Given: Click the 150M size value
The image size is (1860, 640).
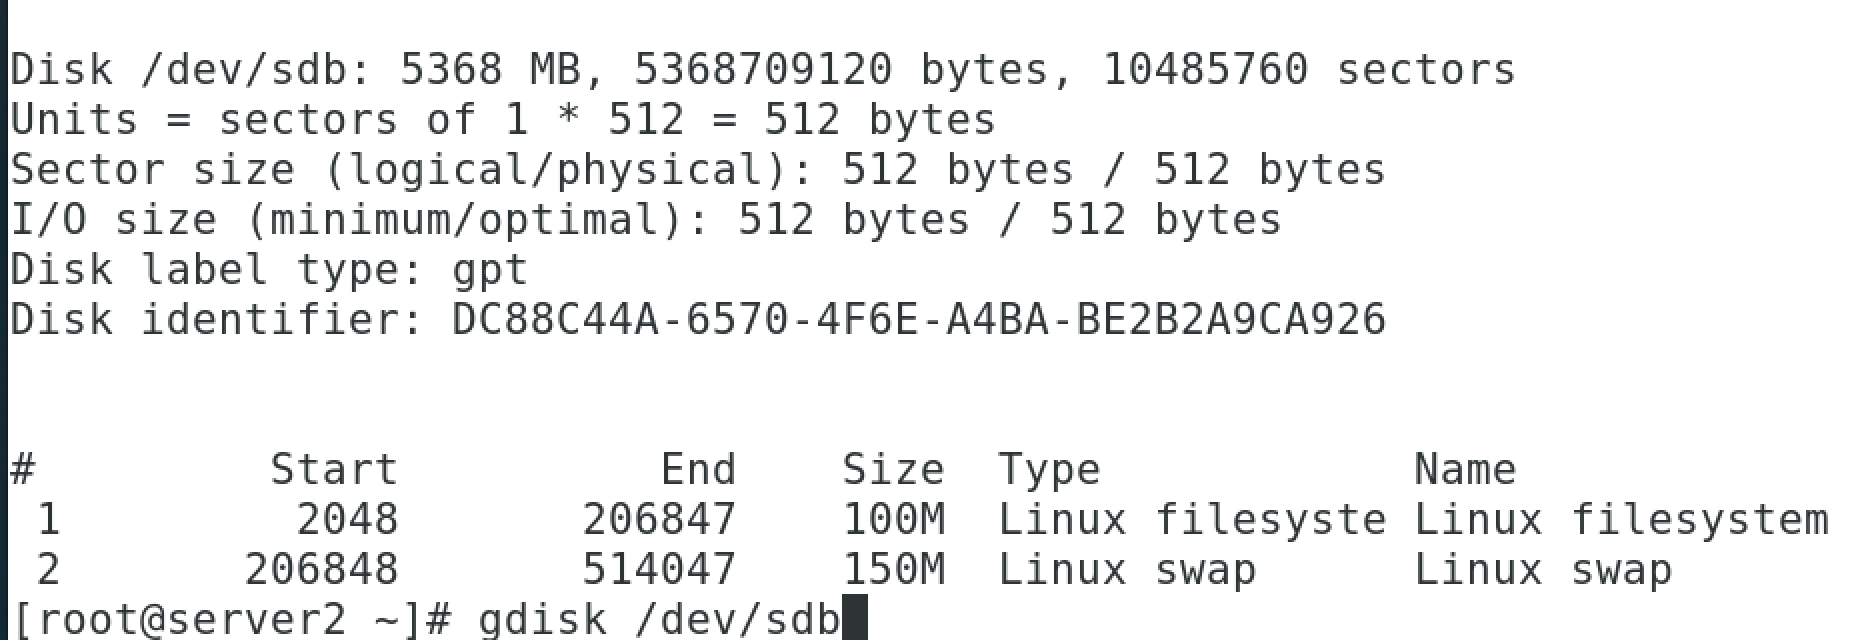Looking at the screenshot, I should (894, 569).
